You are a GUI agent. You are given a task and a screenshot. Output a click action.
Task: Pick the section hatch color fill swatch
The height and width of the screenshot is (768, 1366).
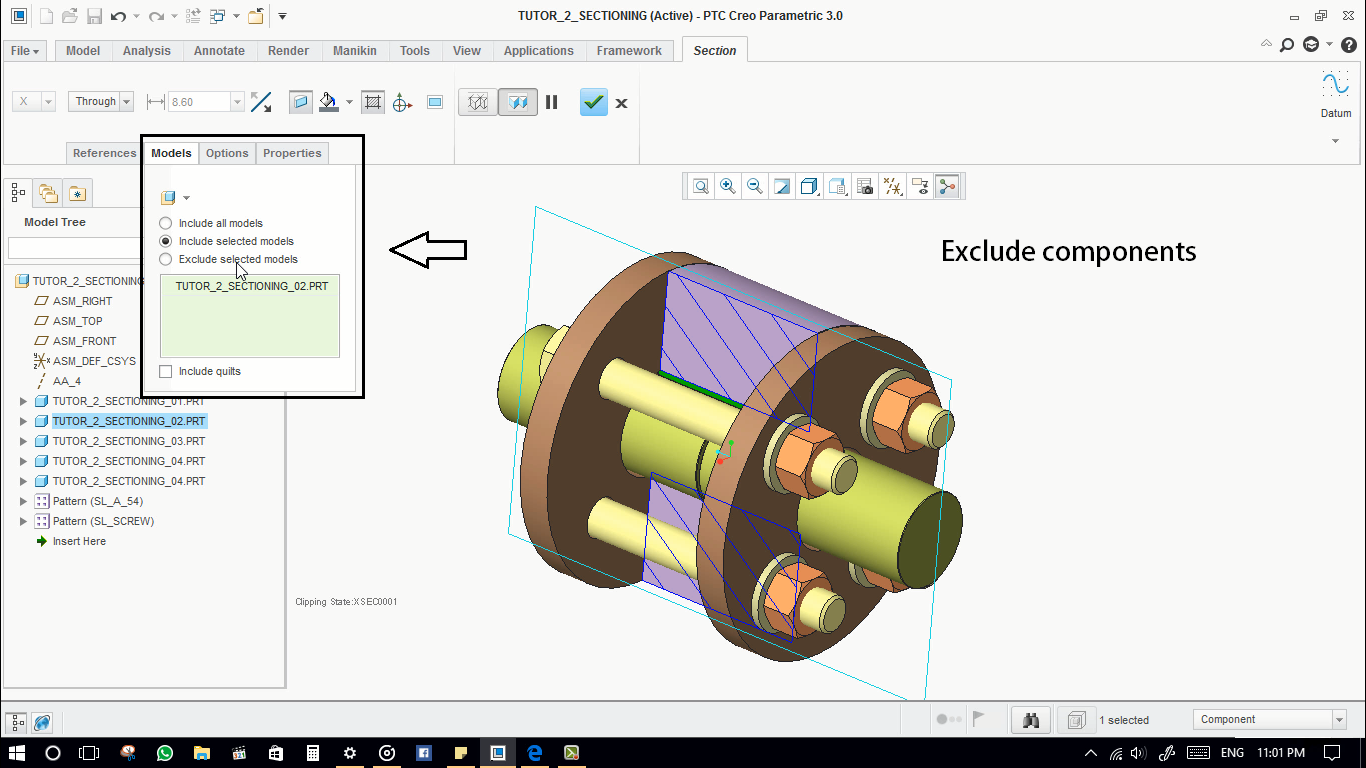[x=328, y=102]
